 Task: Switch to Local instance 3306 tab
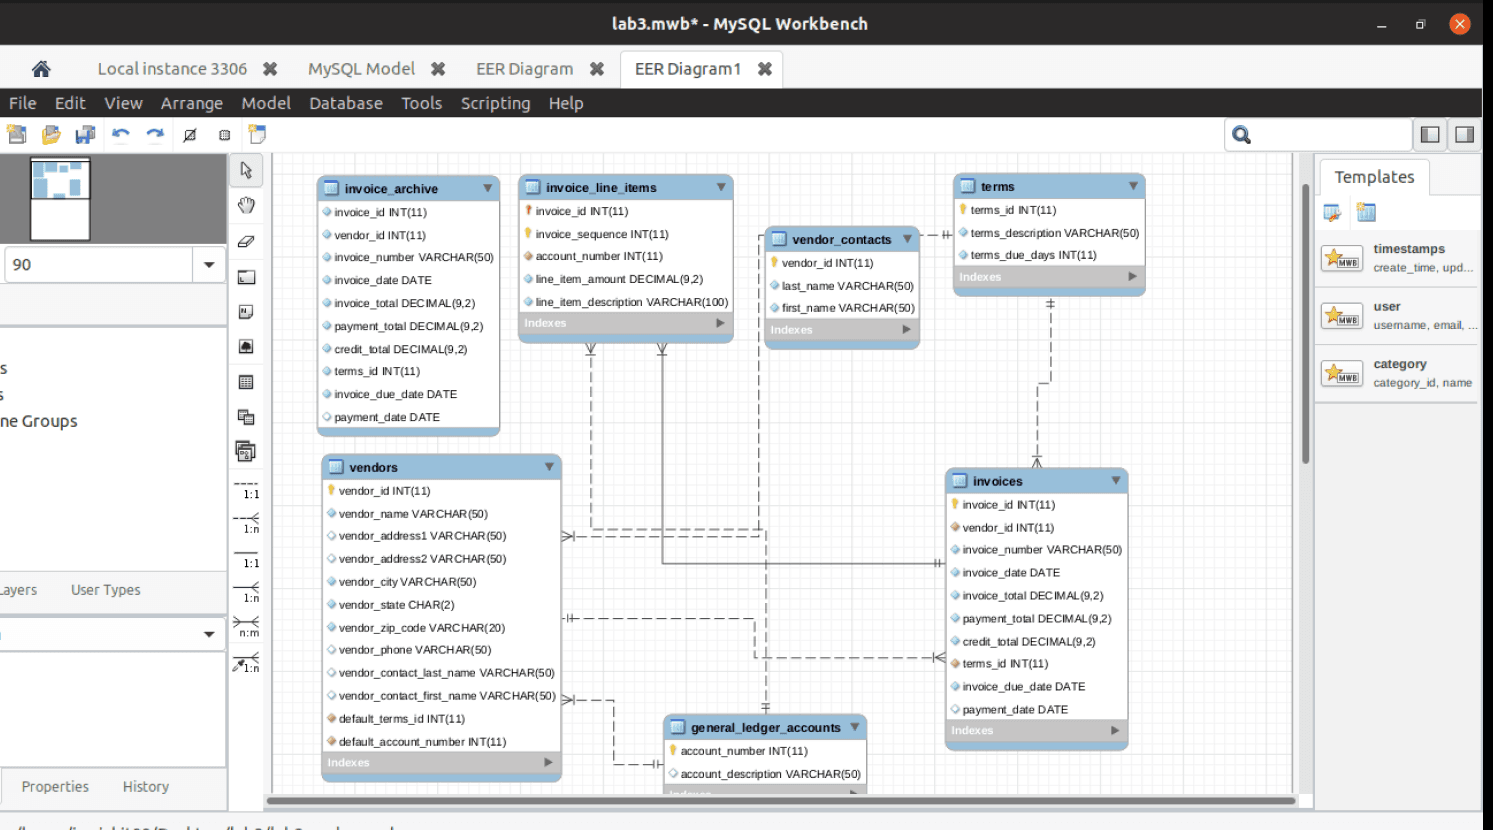coord(172,69)
